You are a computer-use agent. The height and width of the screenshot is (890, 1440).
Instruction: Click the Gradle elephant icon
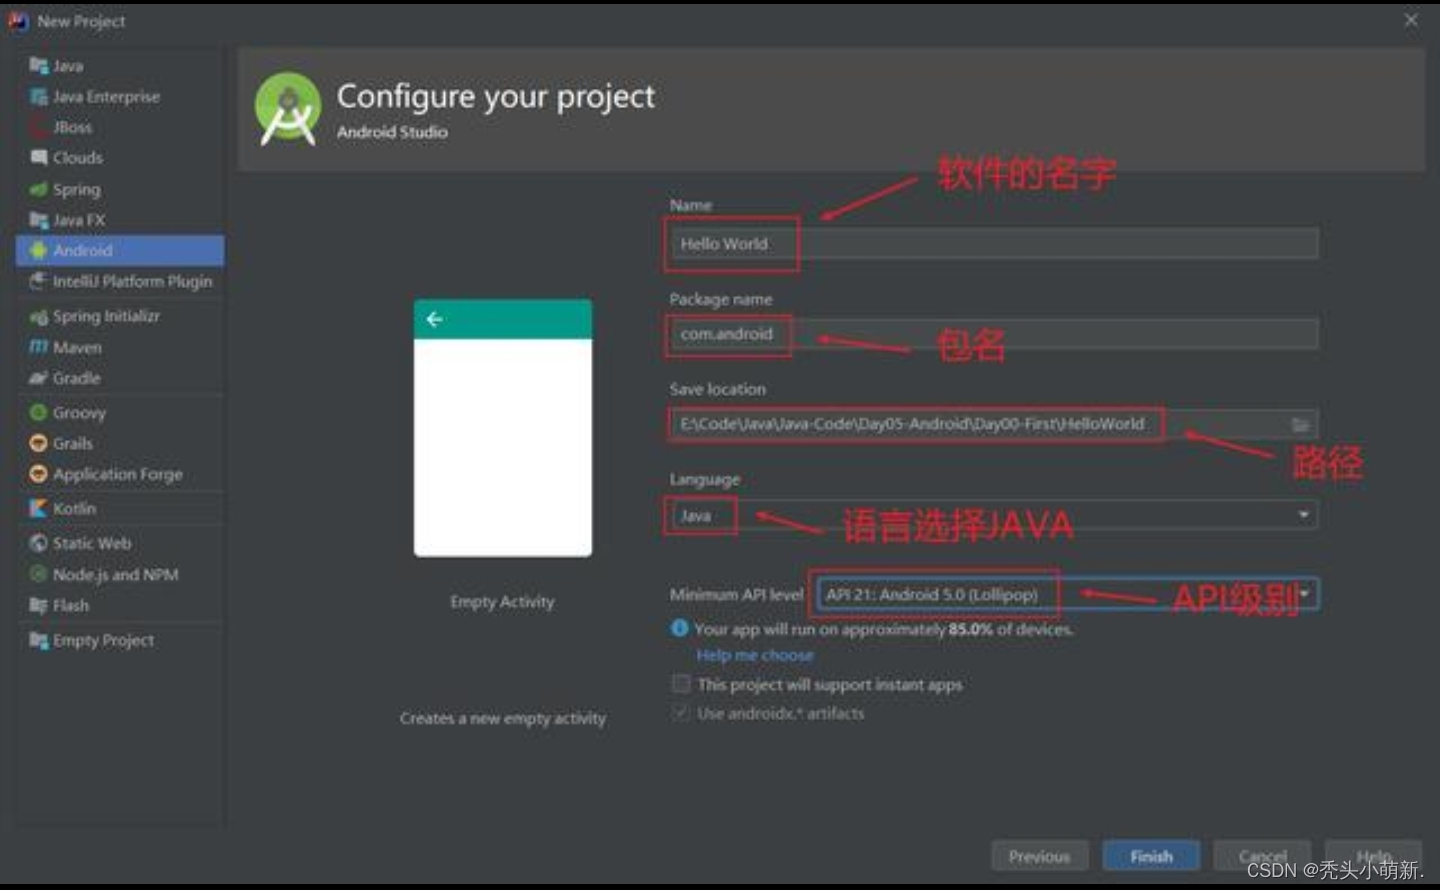coord(39,378)
